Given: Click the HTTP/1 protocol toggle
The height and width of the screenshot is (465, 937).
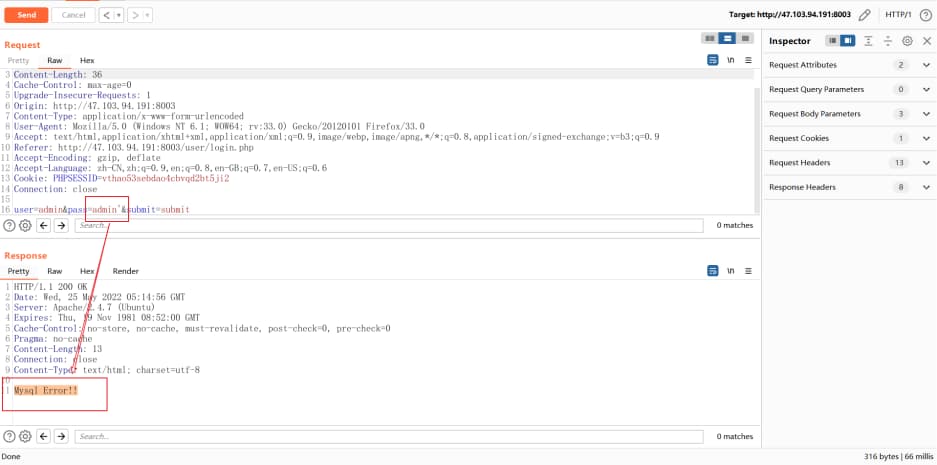Looking at the screenshot, I should click(x=898, y=15).
